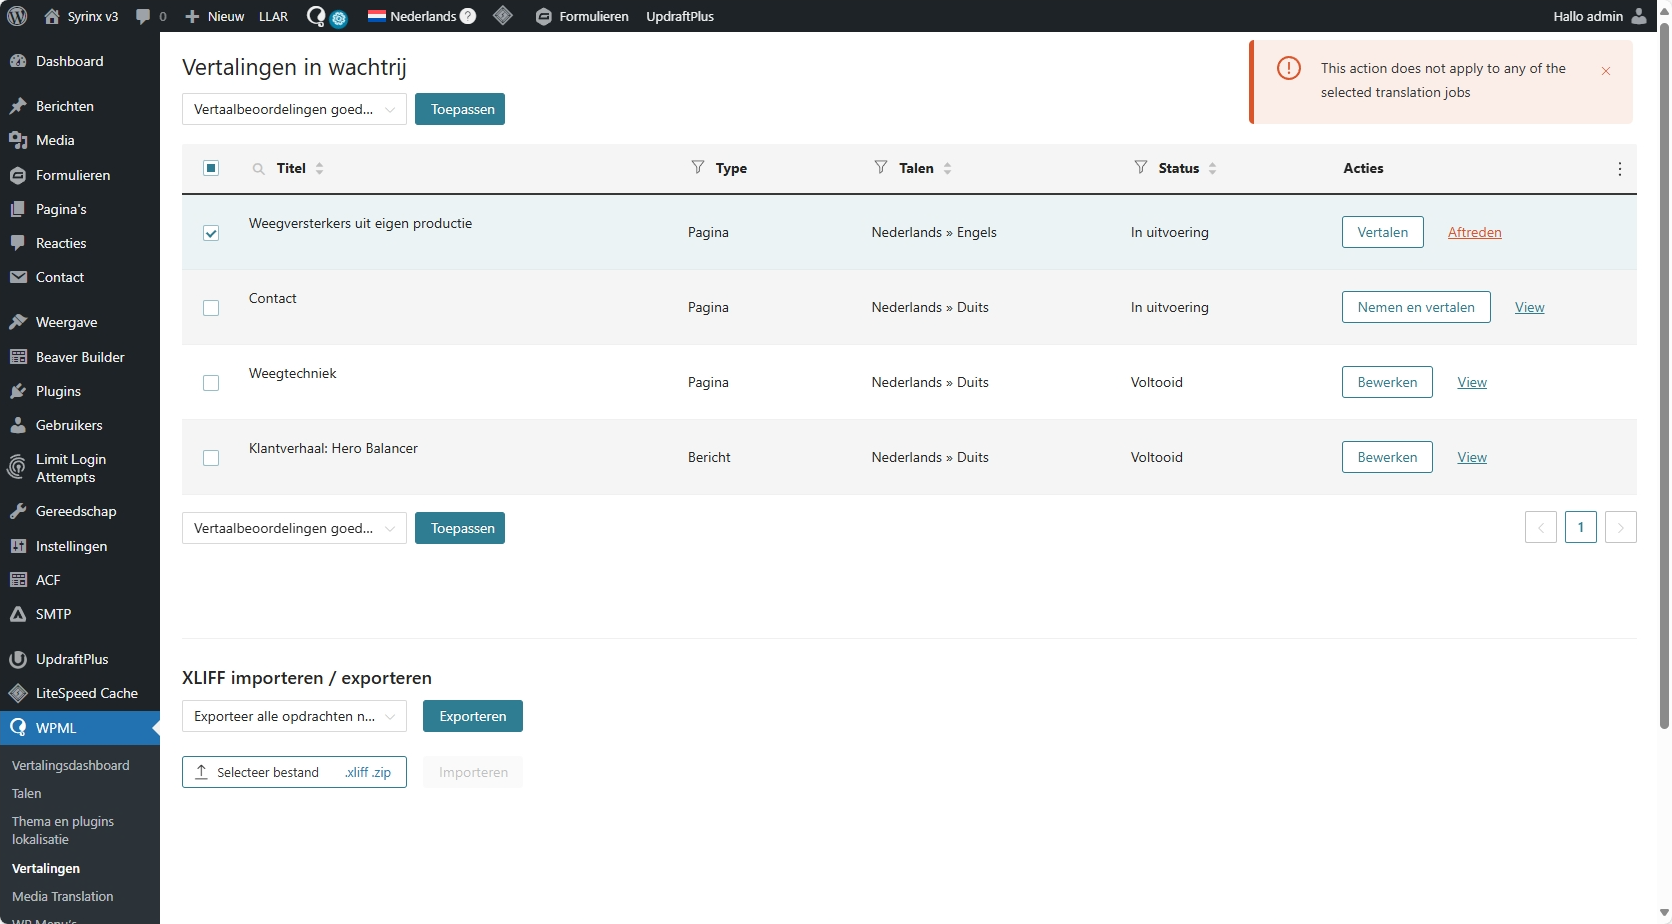Click the Talen column filter icon

pos(881,167)
